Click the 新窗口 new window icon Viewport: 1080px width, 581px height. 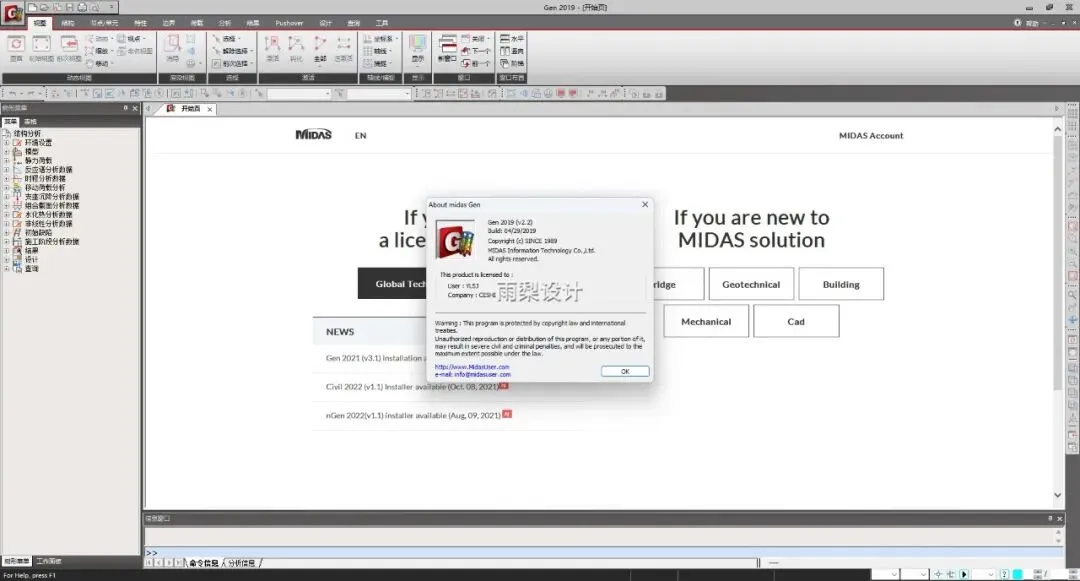[448, 48]
